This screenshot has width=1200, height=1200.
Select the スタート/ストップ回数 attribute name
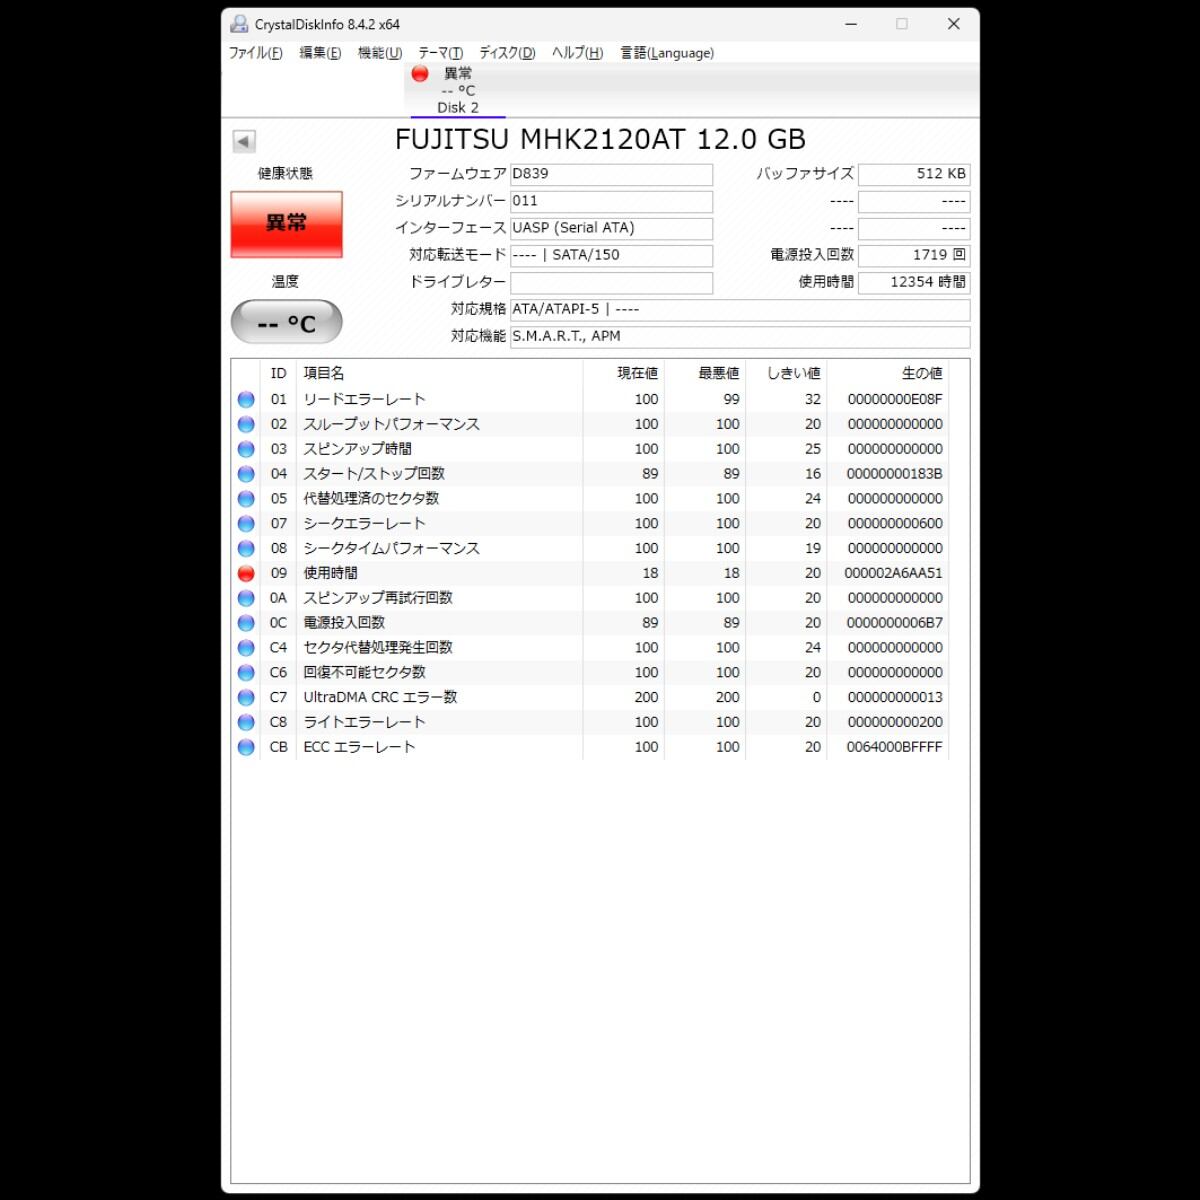[374, 474]
